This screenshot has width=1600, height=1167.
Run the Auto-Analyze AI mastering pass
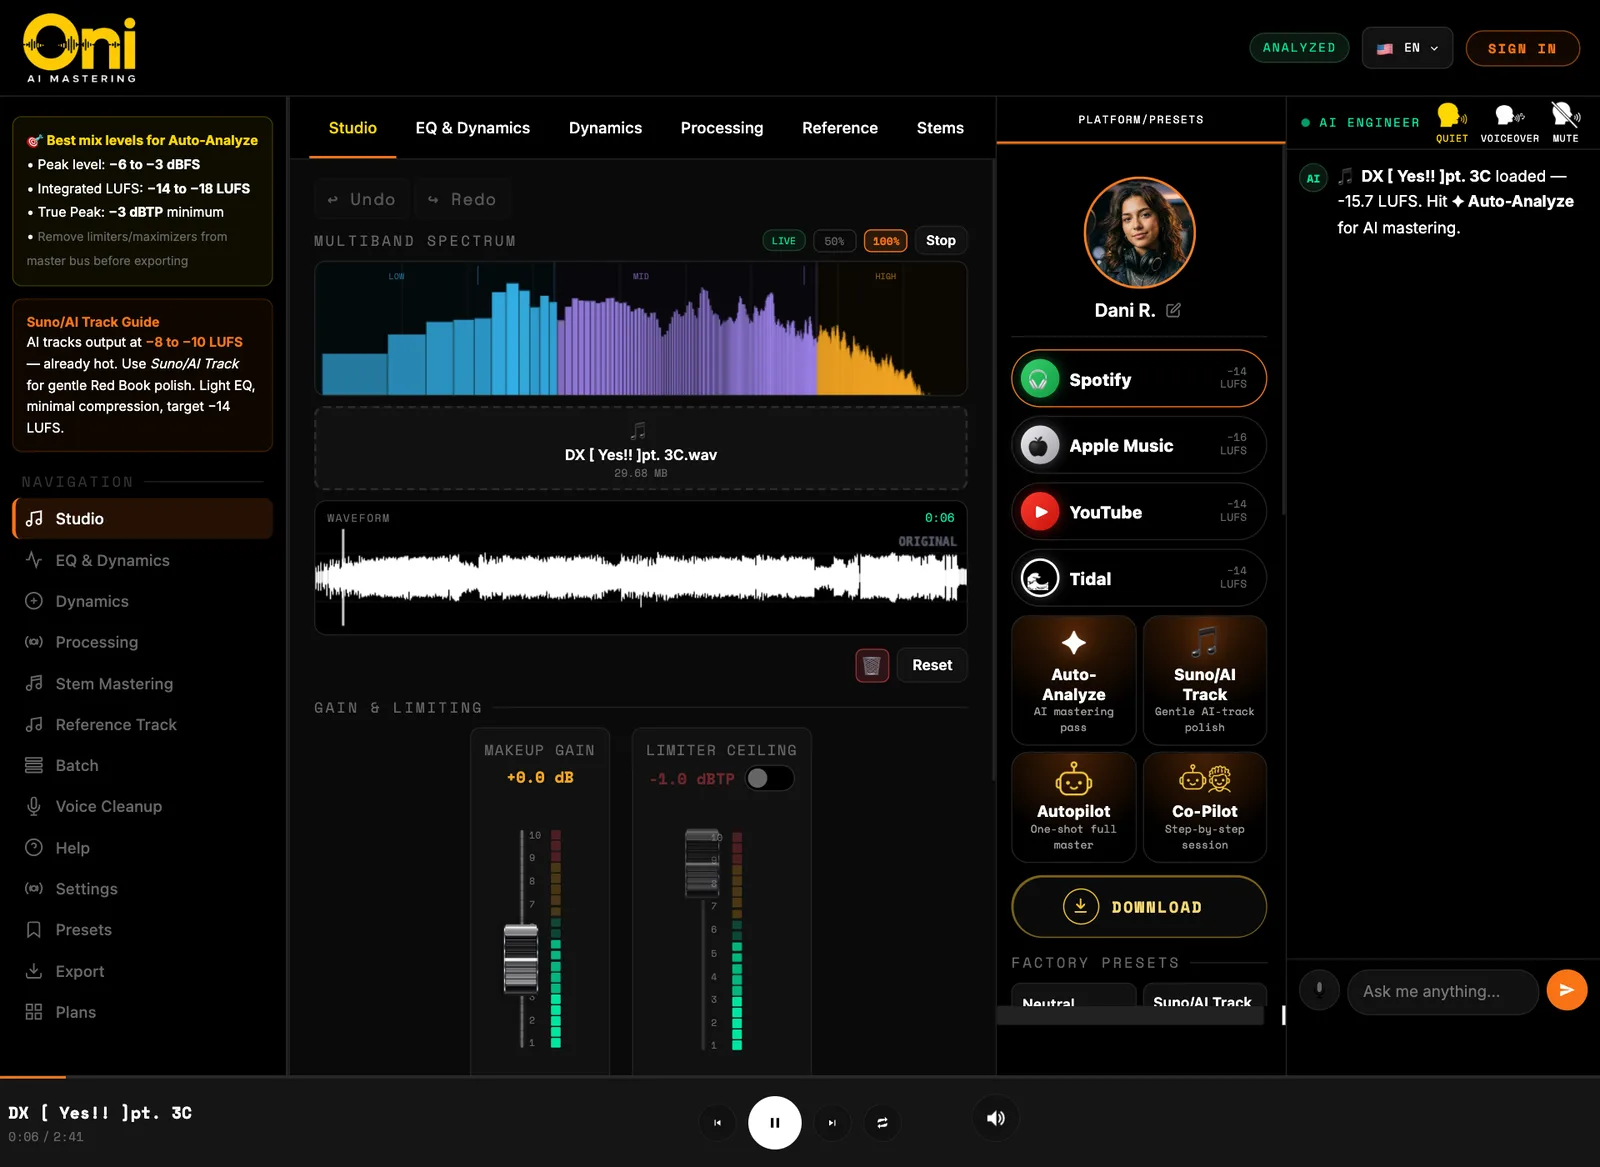(1074, 680)
